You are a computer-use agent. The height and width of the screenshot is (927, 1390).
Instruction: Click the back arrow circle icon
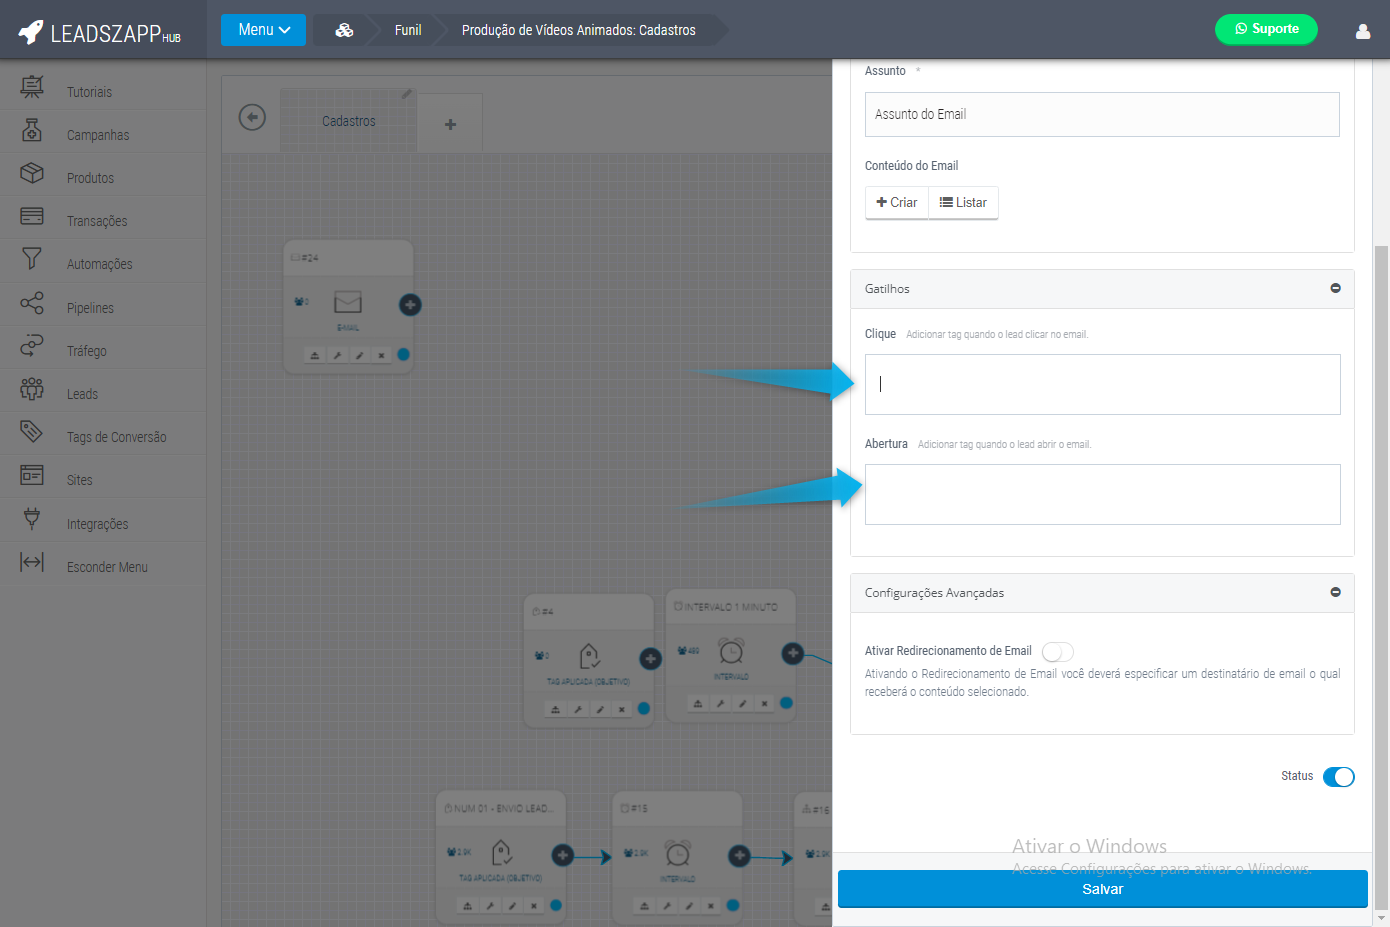[252, 118]
